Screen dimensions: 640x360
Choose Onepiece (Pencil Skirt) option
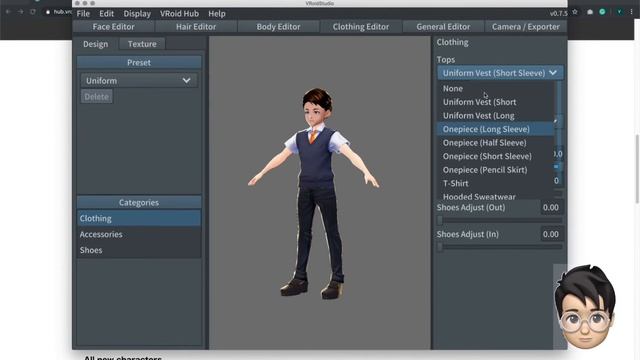[x=496, y=169]
